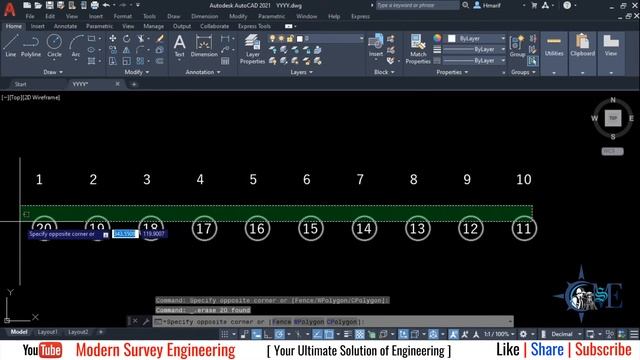640x360 pixels.
Task: Open annotation scale 1:1 / 100% dropdown
Action: pos(499,334)
